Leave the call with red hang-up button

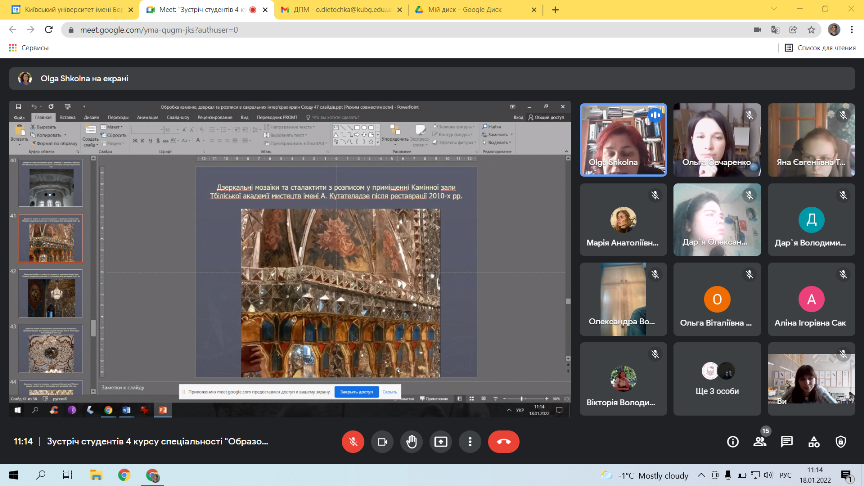click(503, 441)
